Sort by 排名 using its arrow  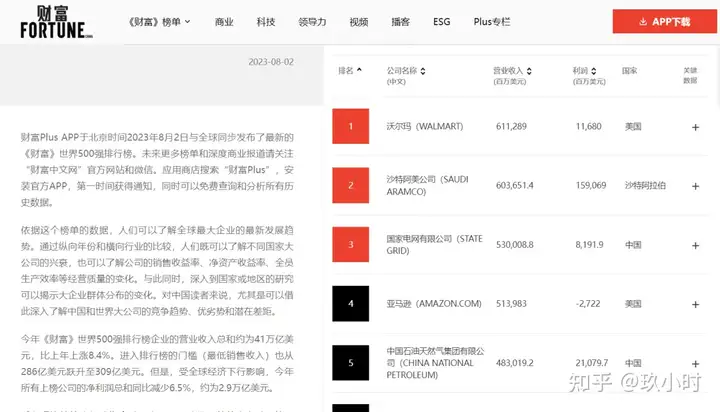[359, 70]
